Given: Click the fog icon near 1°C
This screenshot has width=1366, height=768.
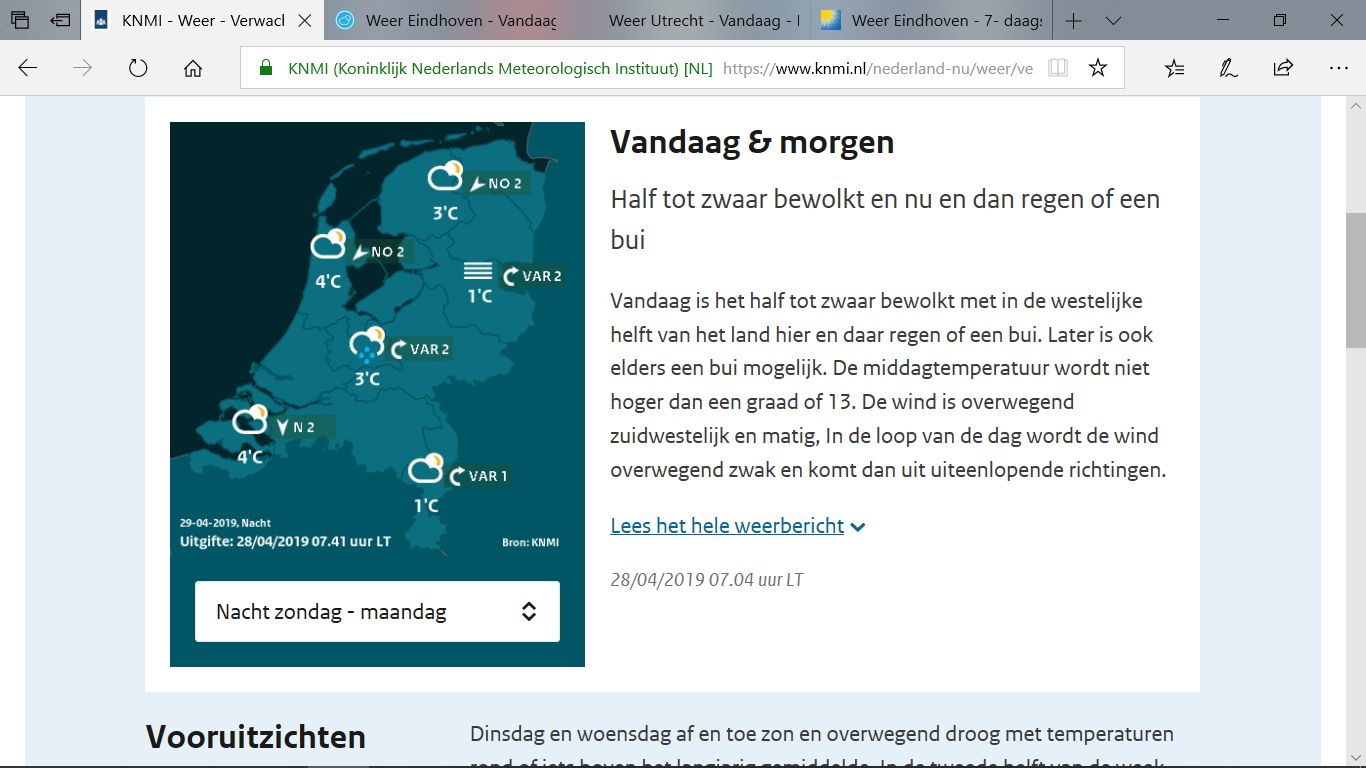Looking at the screenshot, I should coord(478,270).
